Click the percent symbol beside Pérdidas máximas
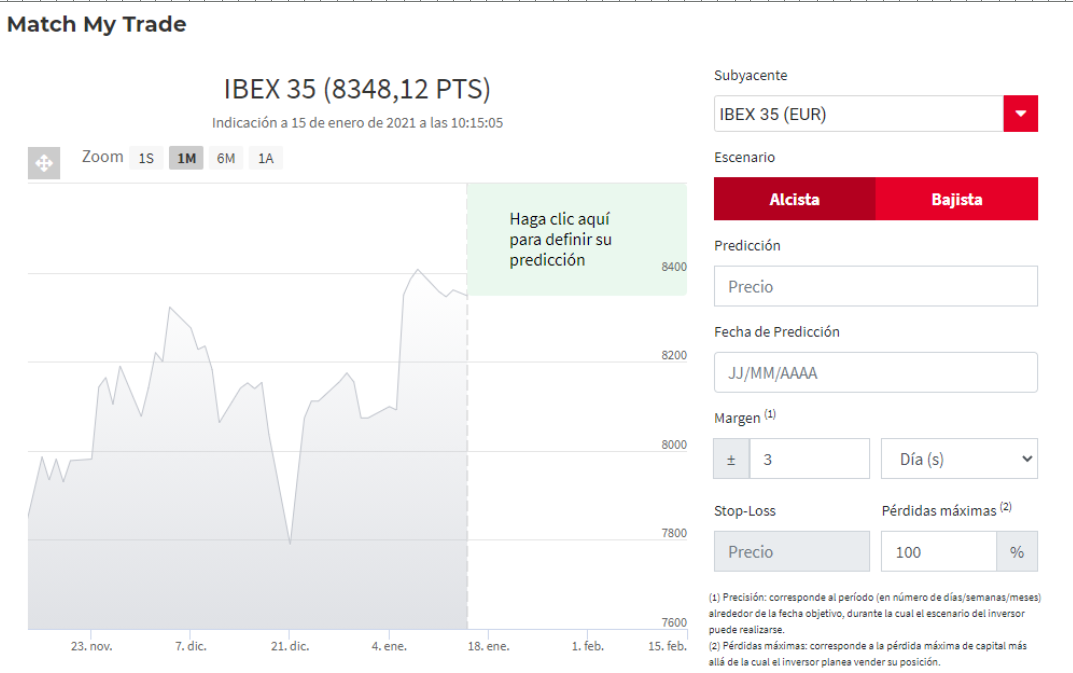Screen dimensions: 1073x673 click(x=1017, y=551)
